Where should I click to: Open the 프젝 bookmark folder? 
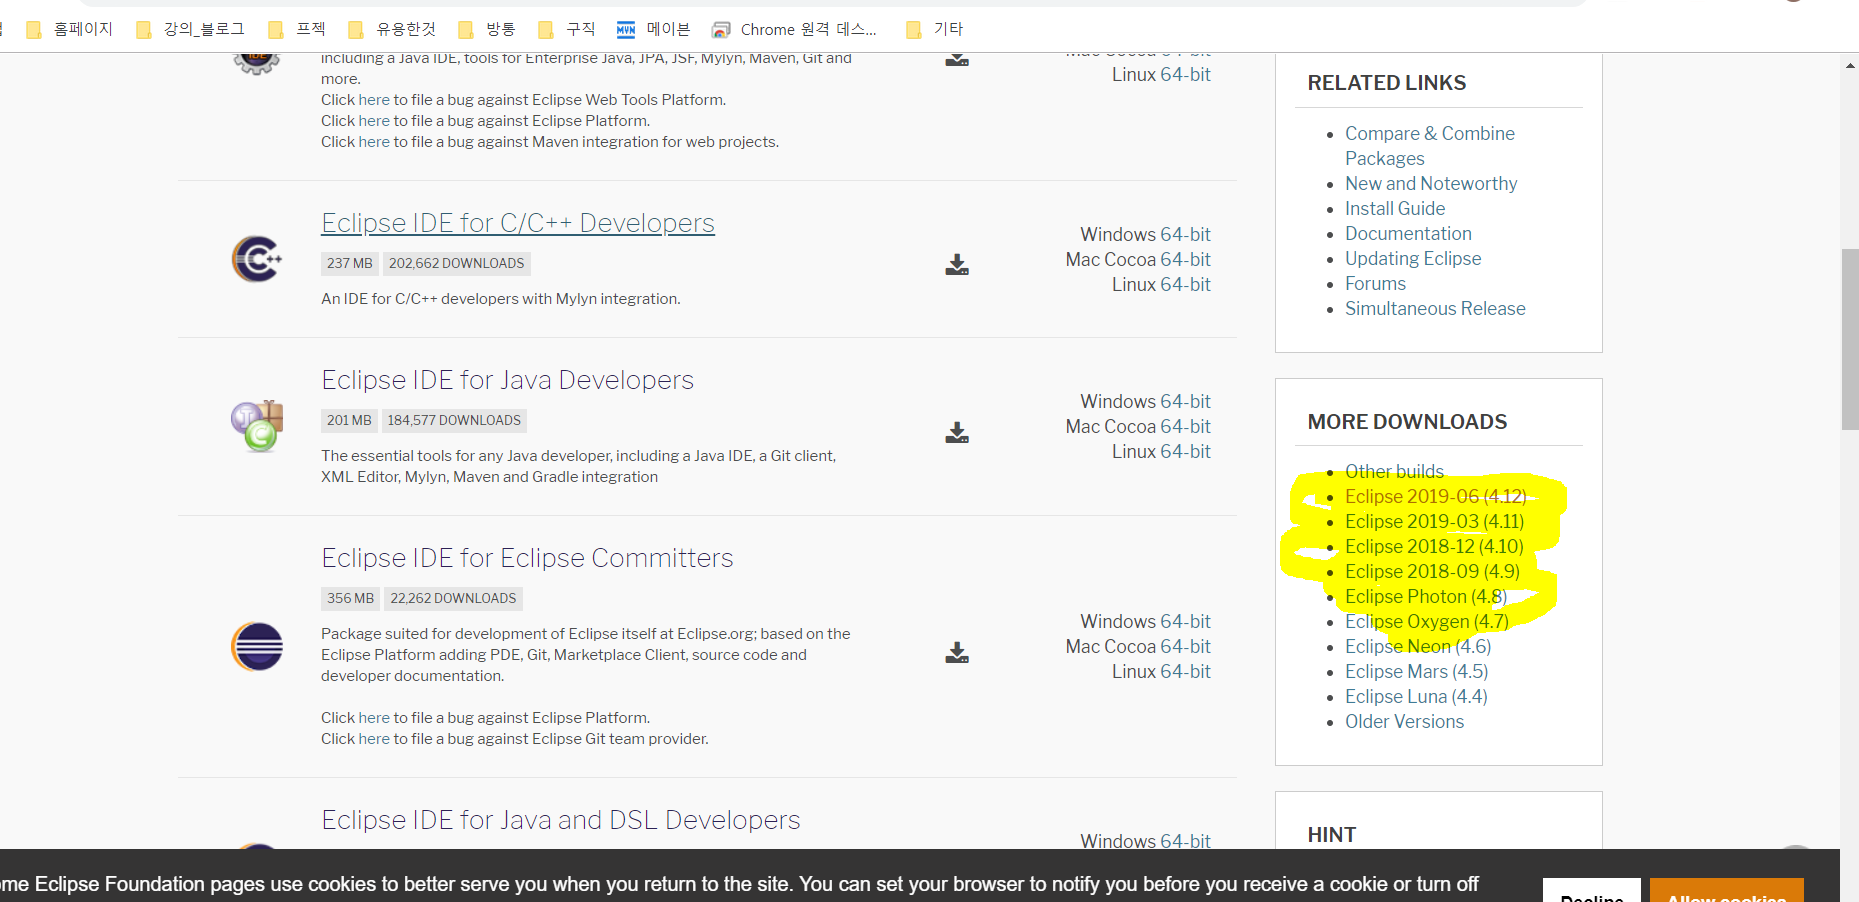click(x=297, y=29)
